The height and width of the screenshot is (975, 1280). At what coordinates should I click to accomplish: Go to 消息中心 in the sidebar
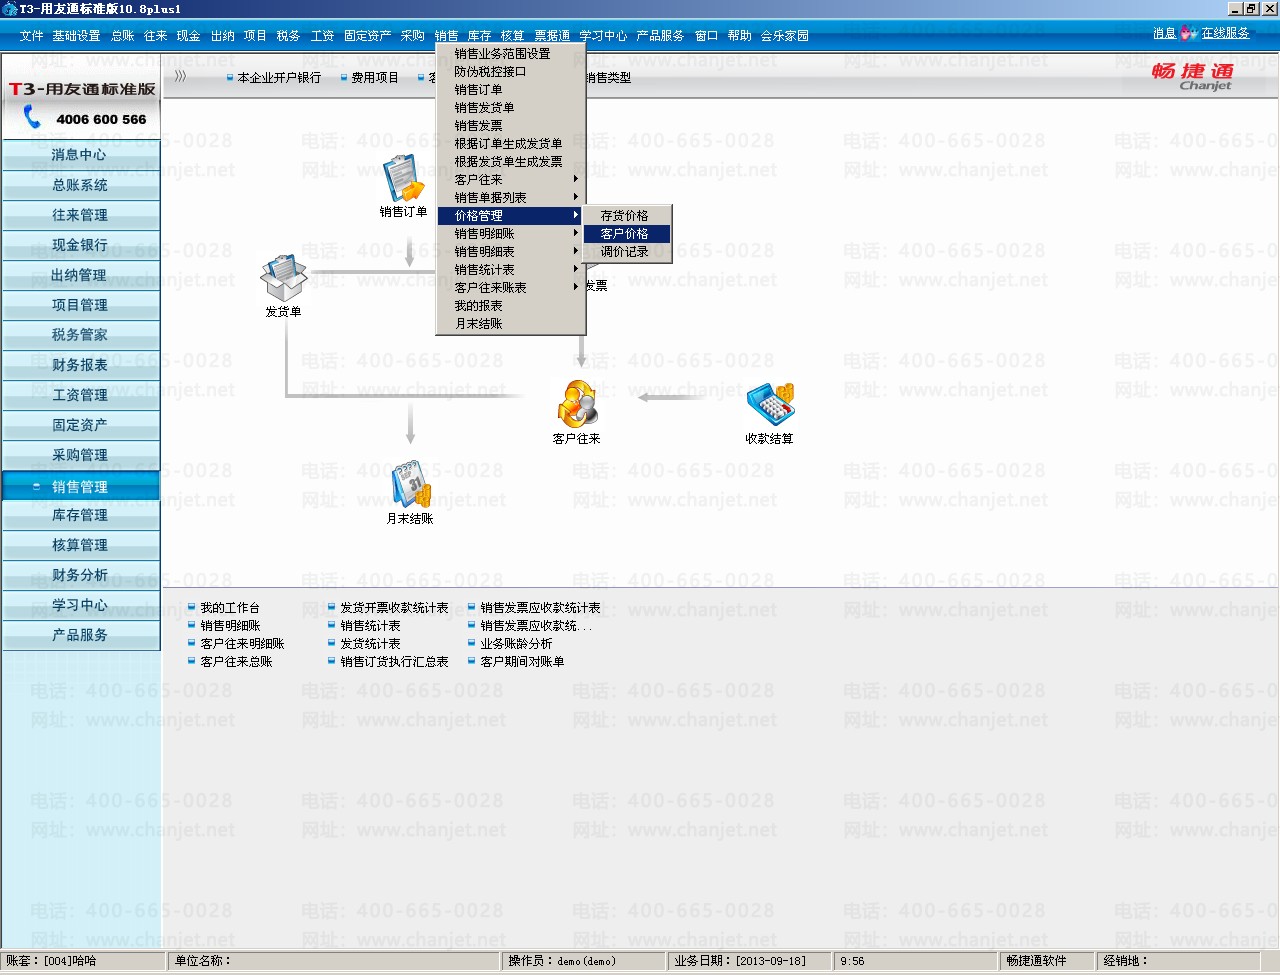[80, 155]
